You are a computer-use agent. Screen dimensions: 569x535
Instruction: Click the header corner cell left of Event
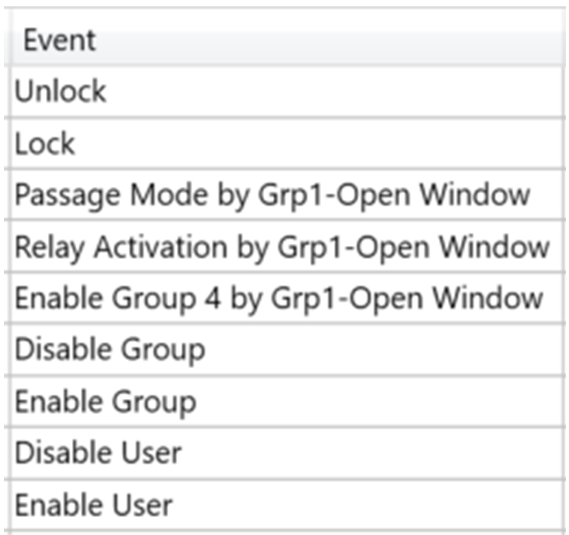point(8,38)
